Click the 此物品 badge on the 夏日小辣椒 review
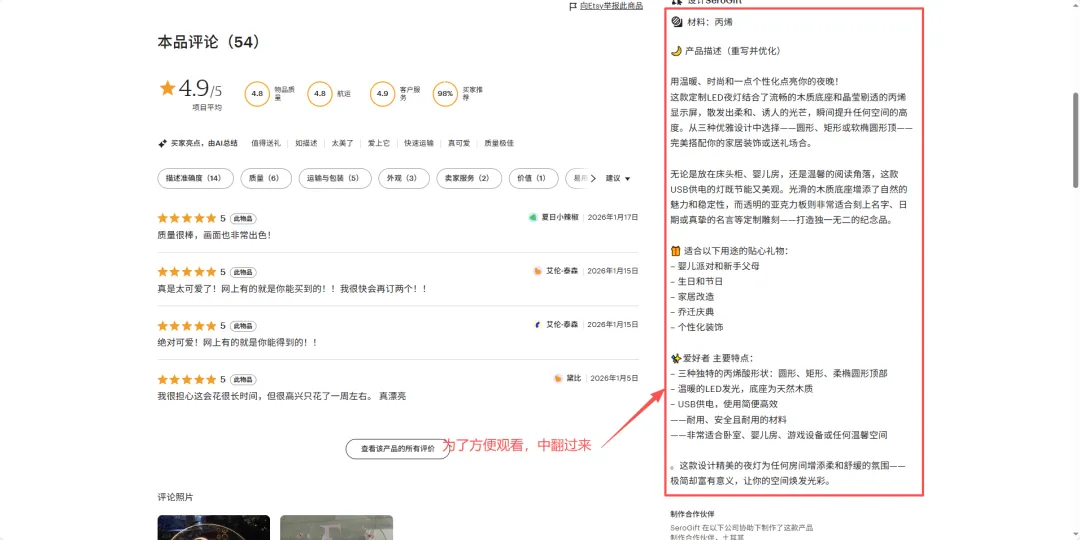1080x540 pixels. (243, 218)
